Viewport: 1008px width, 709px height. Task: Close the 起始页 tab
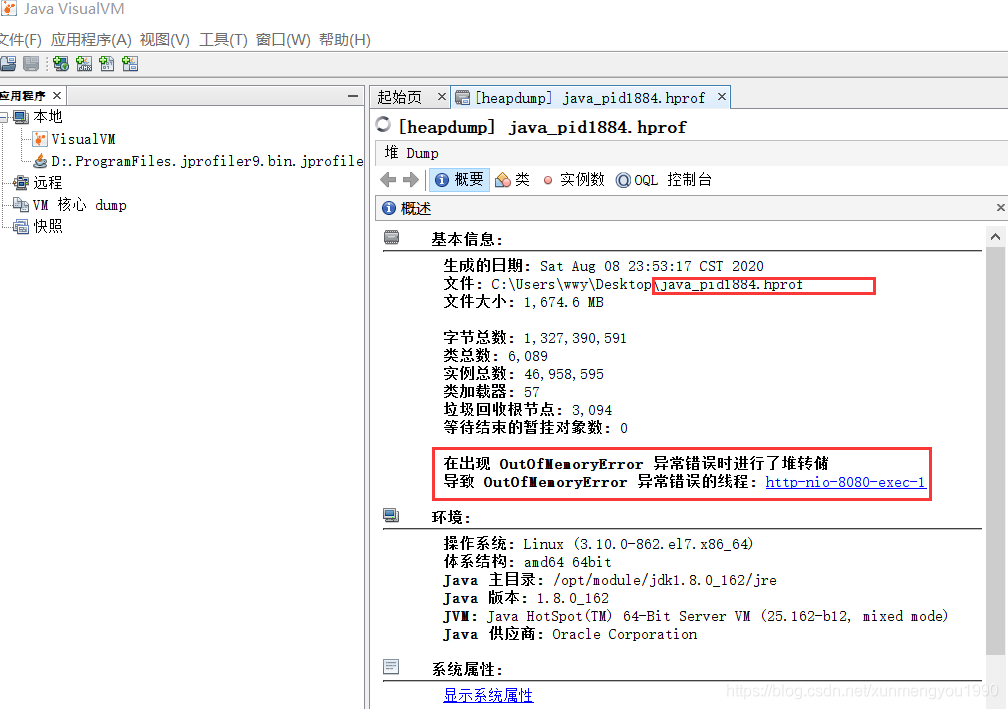click(442, 96)
